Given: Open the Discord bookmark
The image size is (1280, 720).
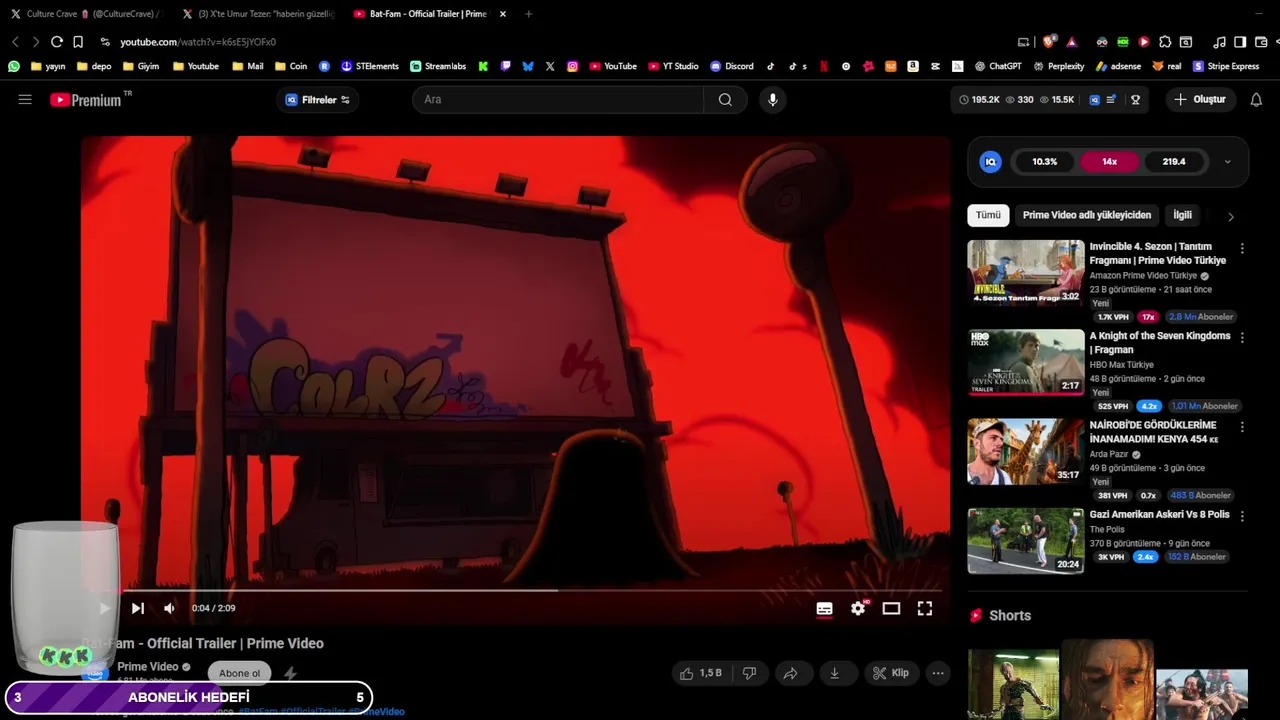Looking at the screenshot, I should 732,66.
